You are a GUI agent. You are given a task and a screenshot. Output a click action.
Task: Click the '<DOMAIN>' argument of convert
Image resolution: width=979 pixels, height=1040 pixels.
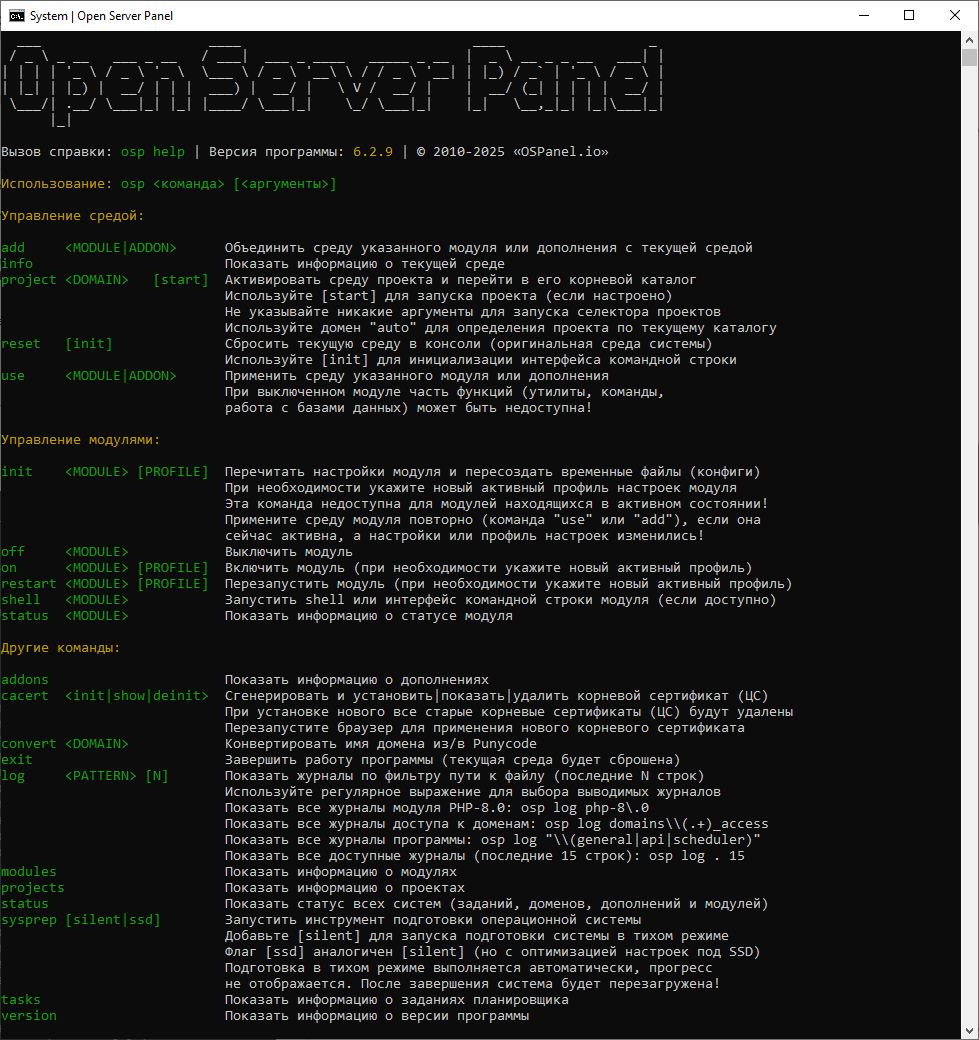97,744
